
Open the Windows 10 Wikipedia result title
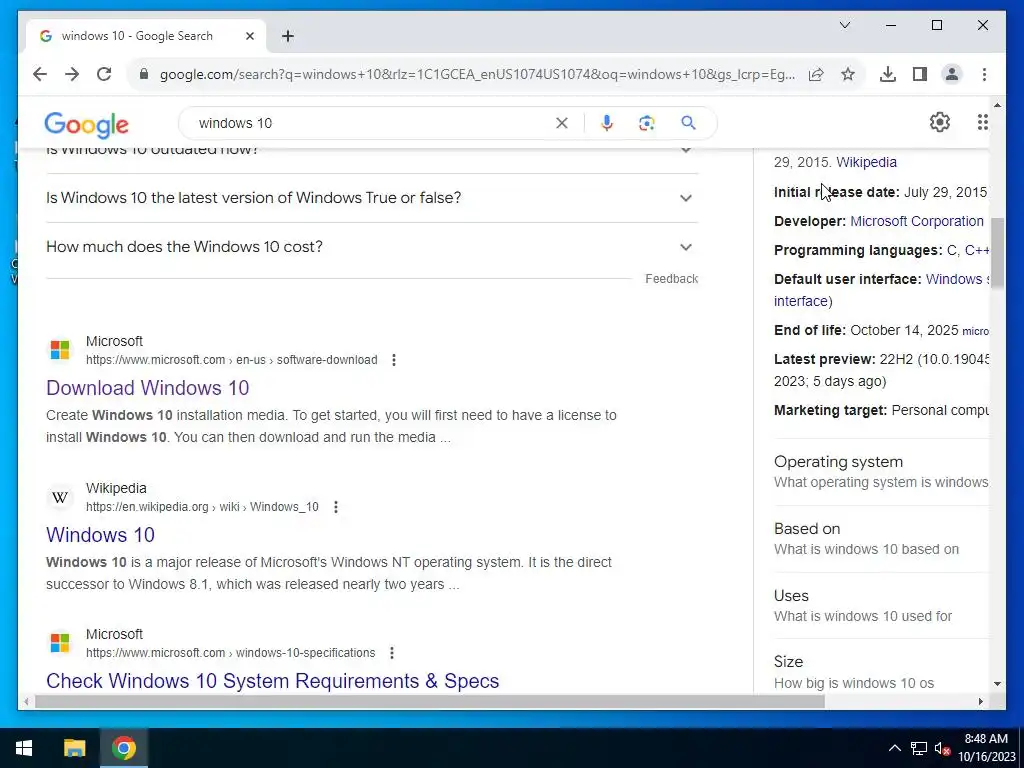click(101, 535)
